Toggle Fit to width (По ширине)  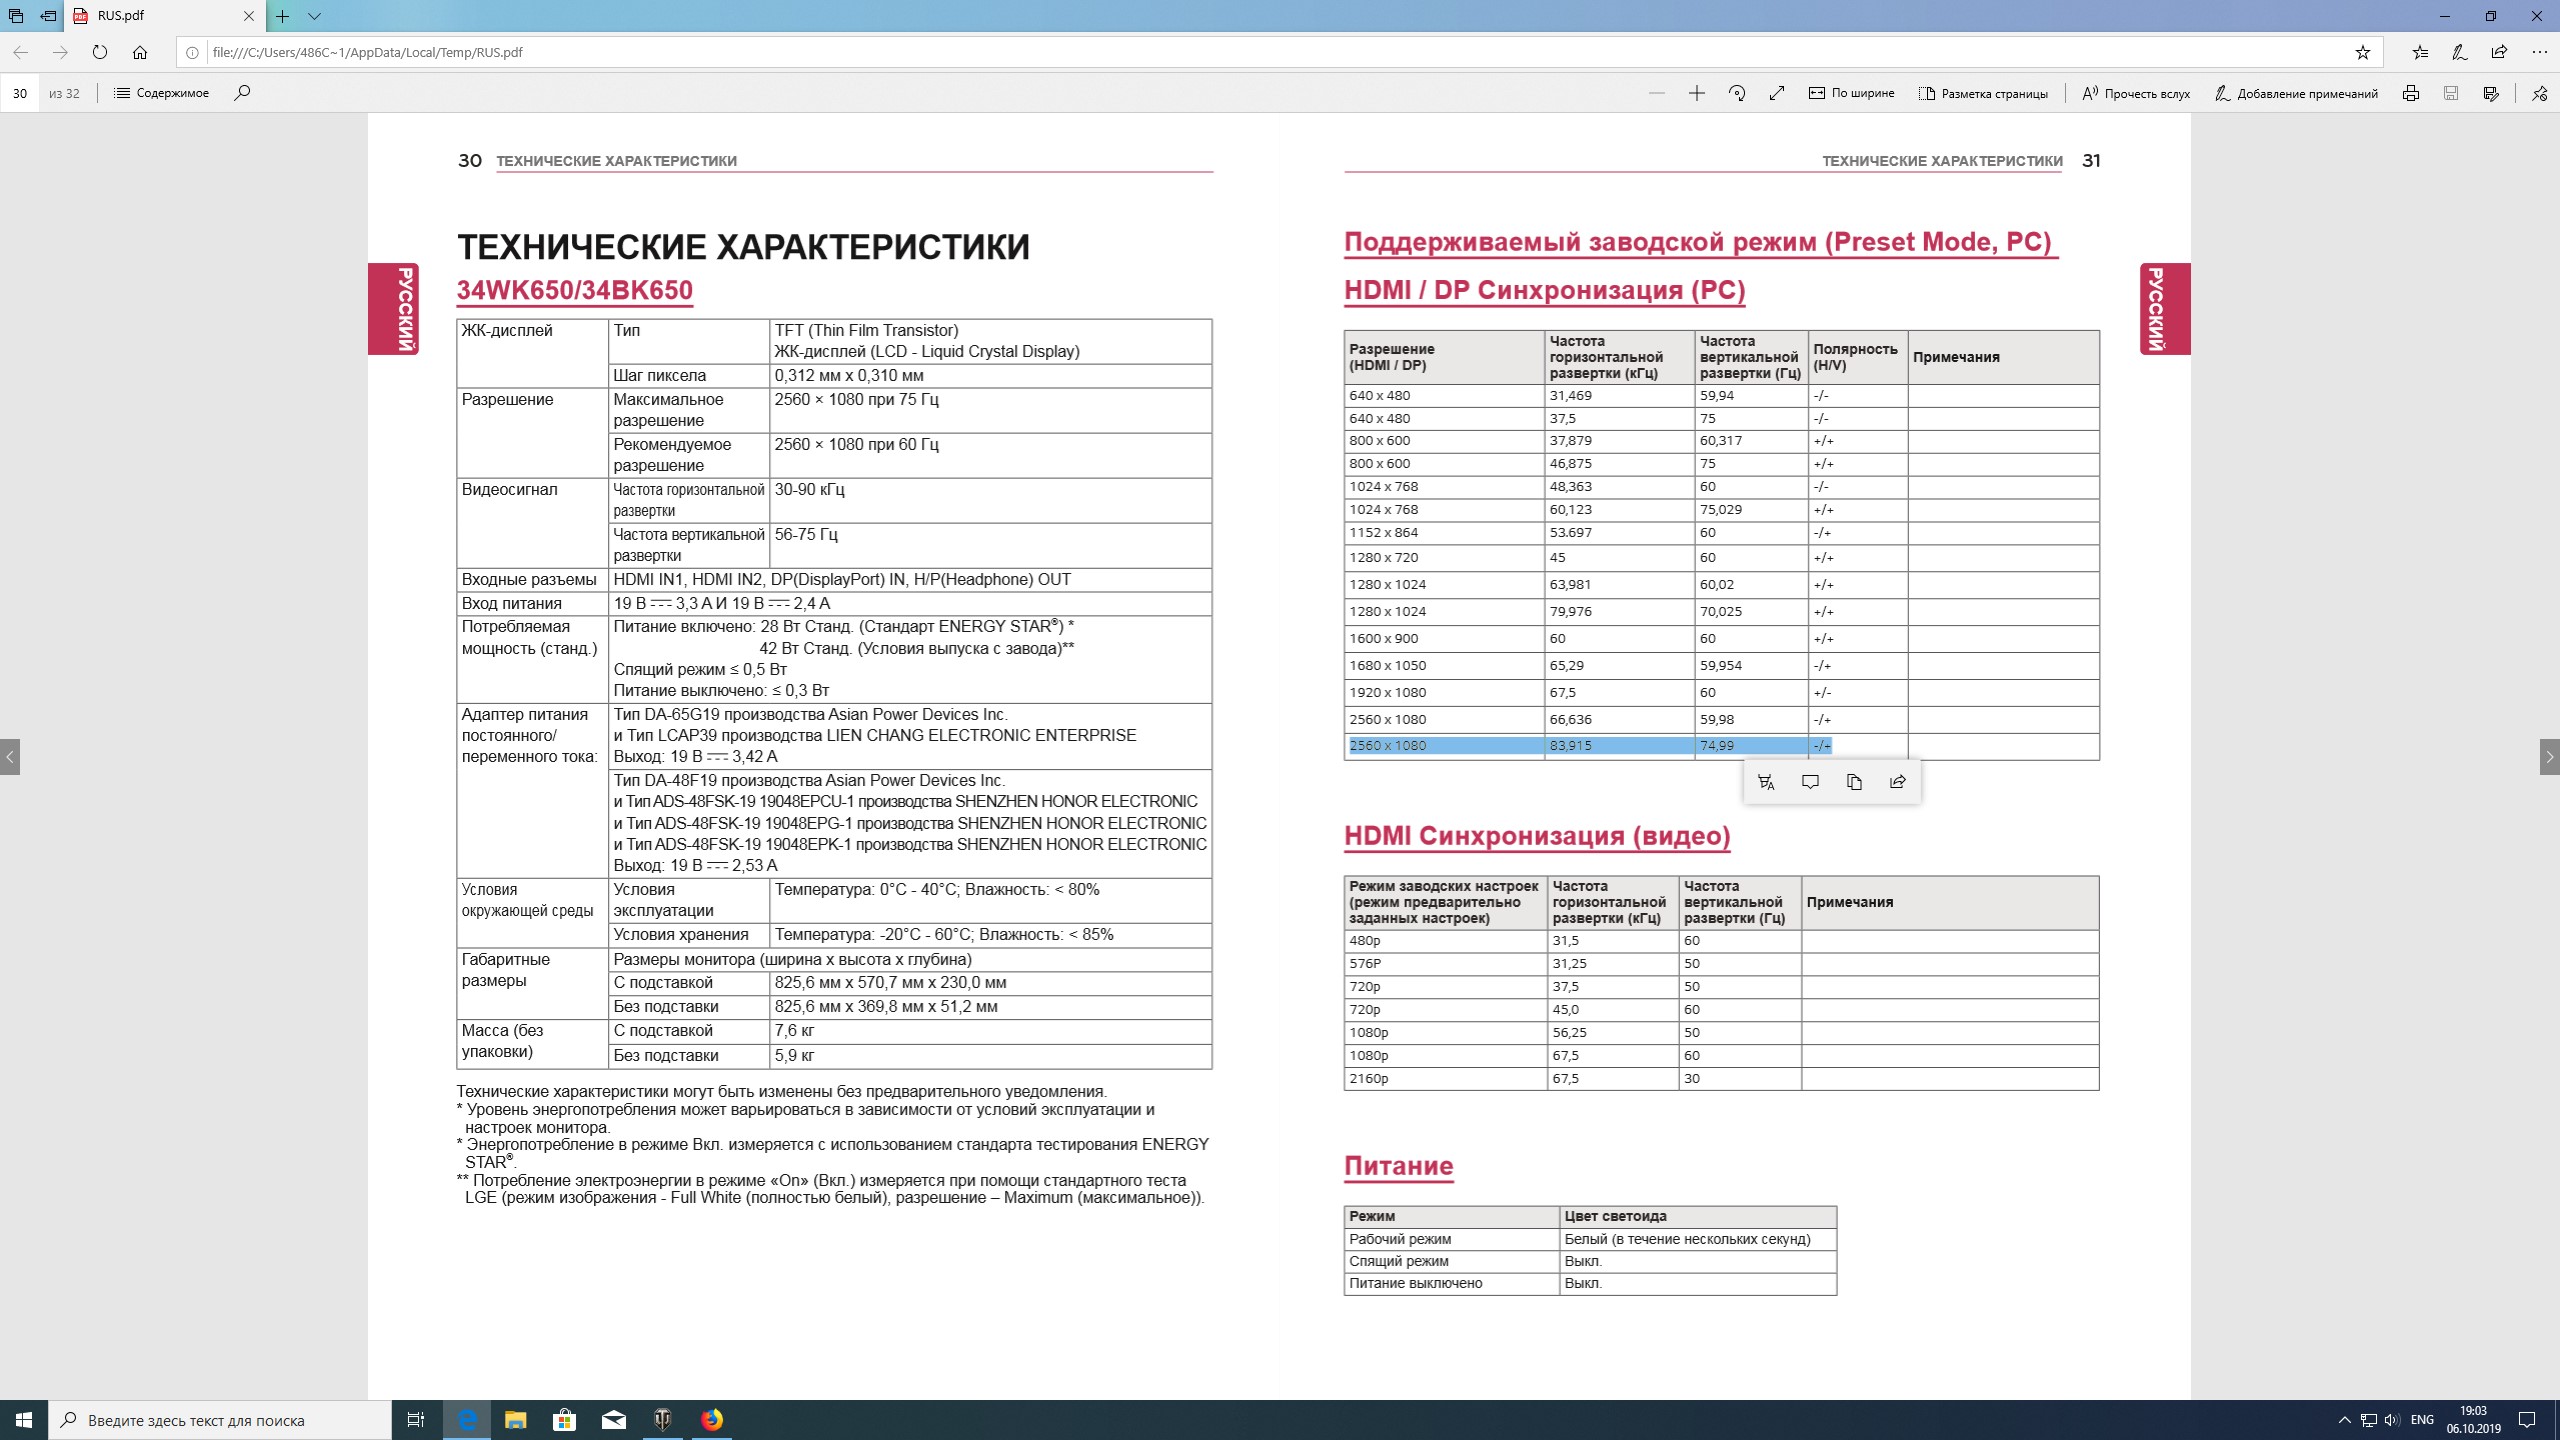(1851, 93)
